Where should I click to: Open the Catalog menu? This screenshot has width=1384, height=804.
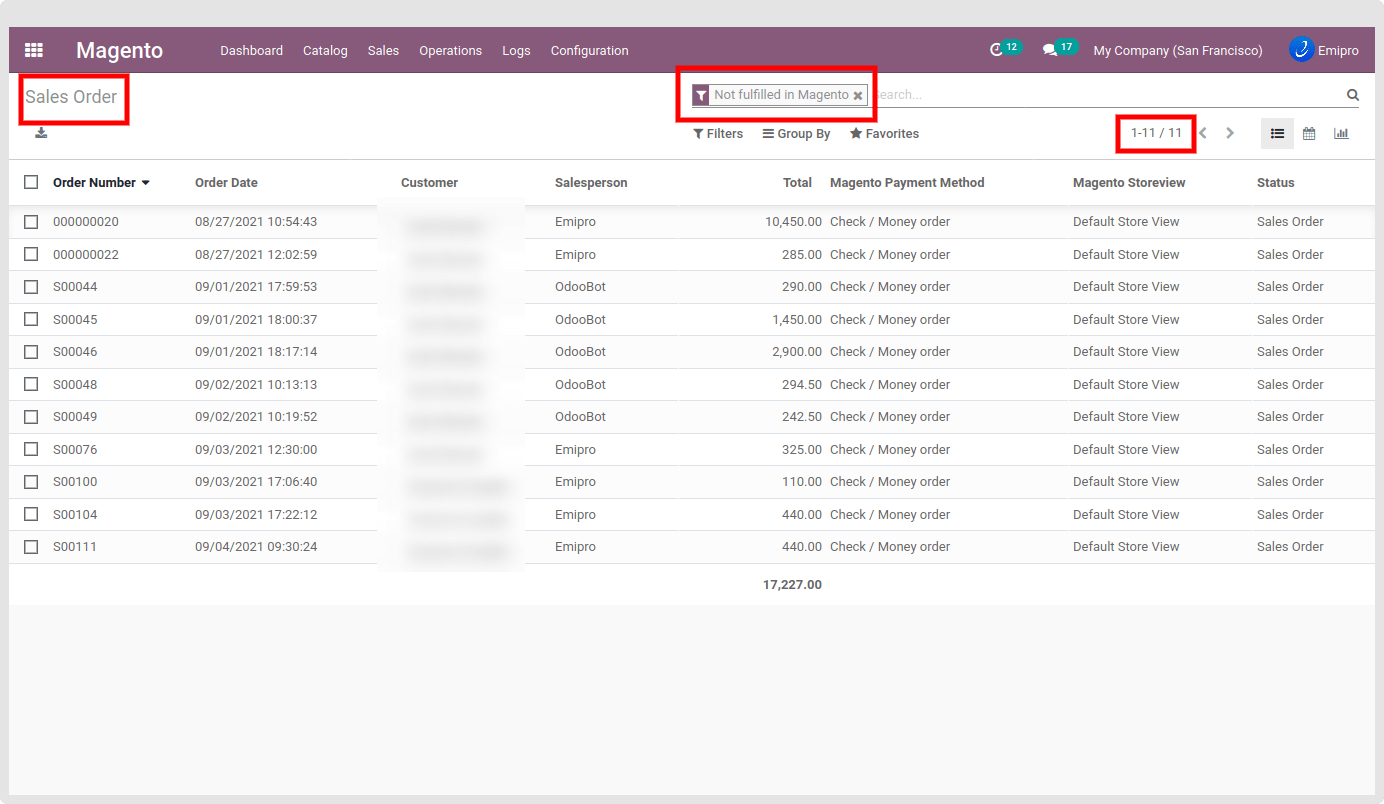325,50
